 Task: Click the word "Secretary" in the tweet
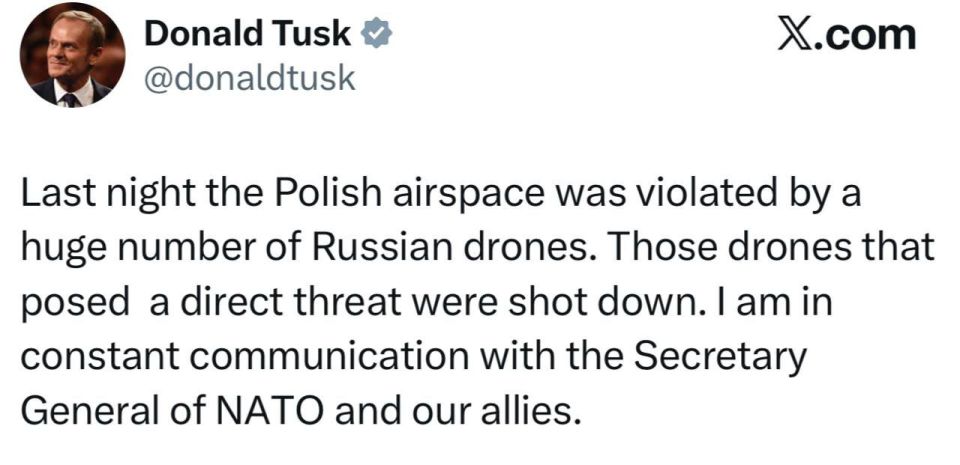[713, 356]
